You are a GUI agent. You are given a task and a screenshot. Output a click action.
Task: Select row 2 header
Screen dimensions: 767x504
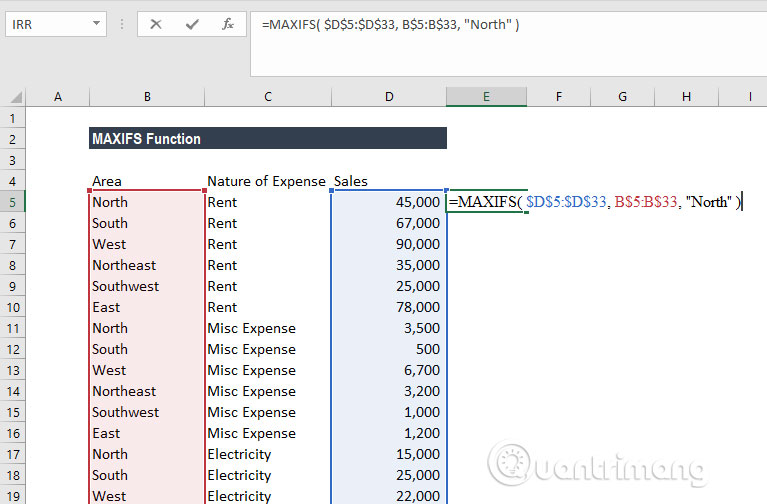[13, 139]
